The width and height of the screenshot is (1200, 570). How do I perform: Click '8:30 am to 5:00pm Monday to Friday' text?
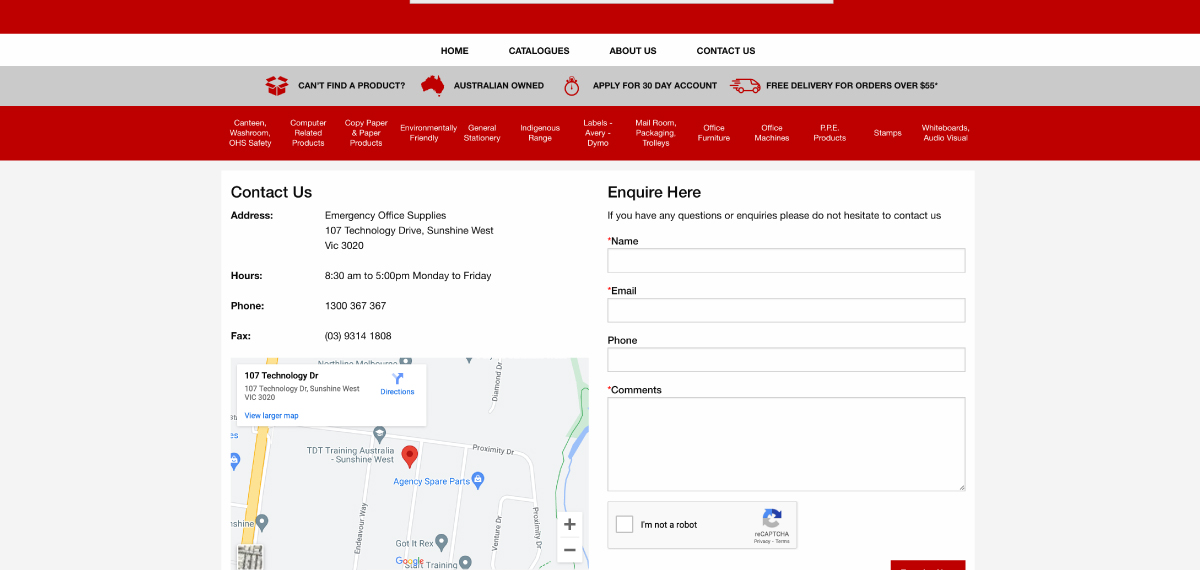[408, 276]
